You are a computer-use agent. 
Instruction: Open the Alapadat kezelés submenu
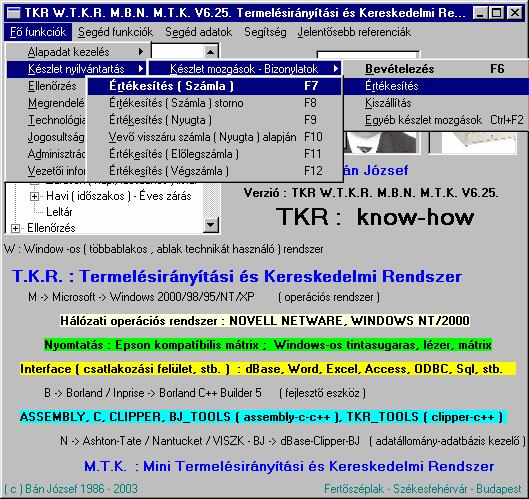tap(78, 52)
